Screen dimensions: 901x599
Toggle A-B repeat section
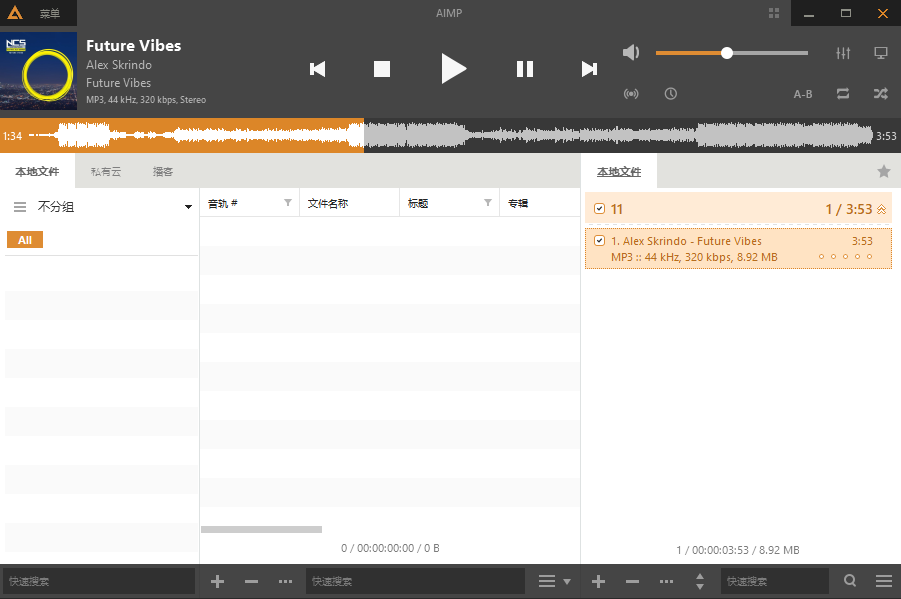803,94
